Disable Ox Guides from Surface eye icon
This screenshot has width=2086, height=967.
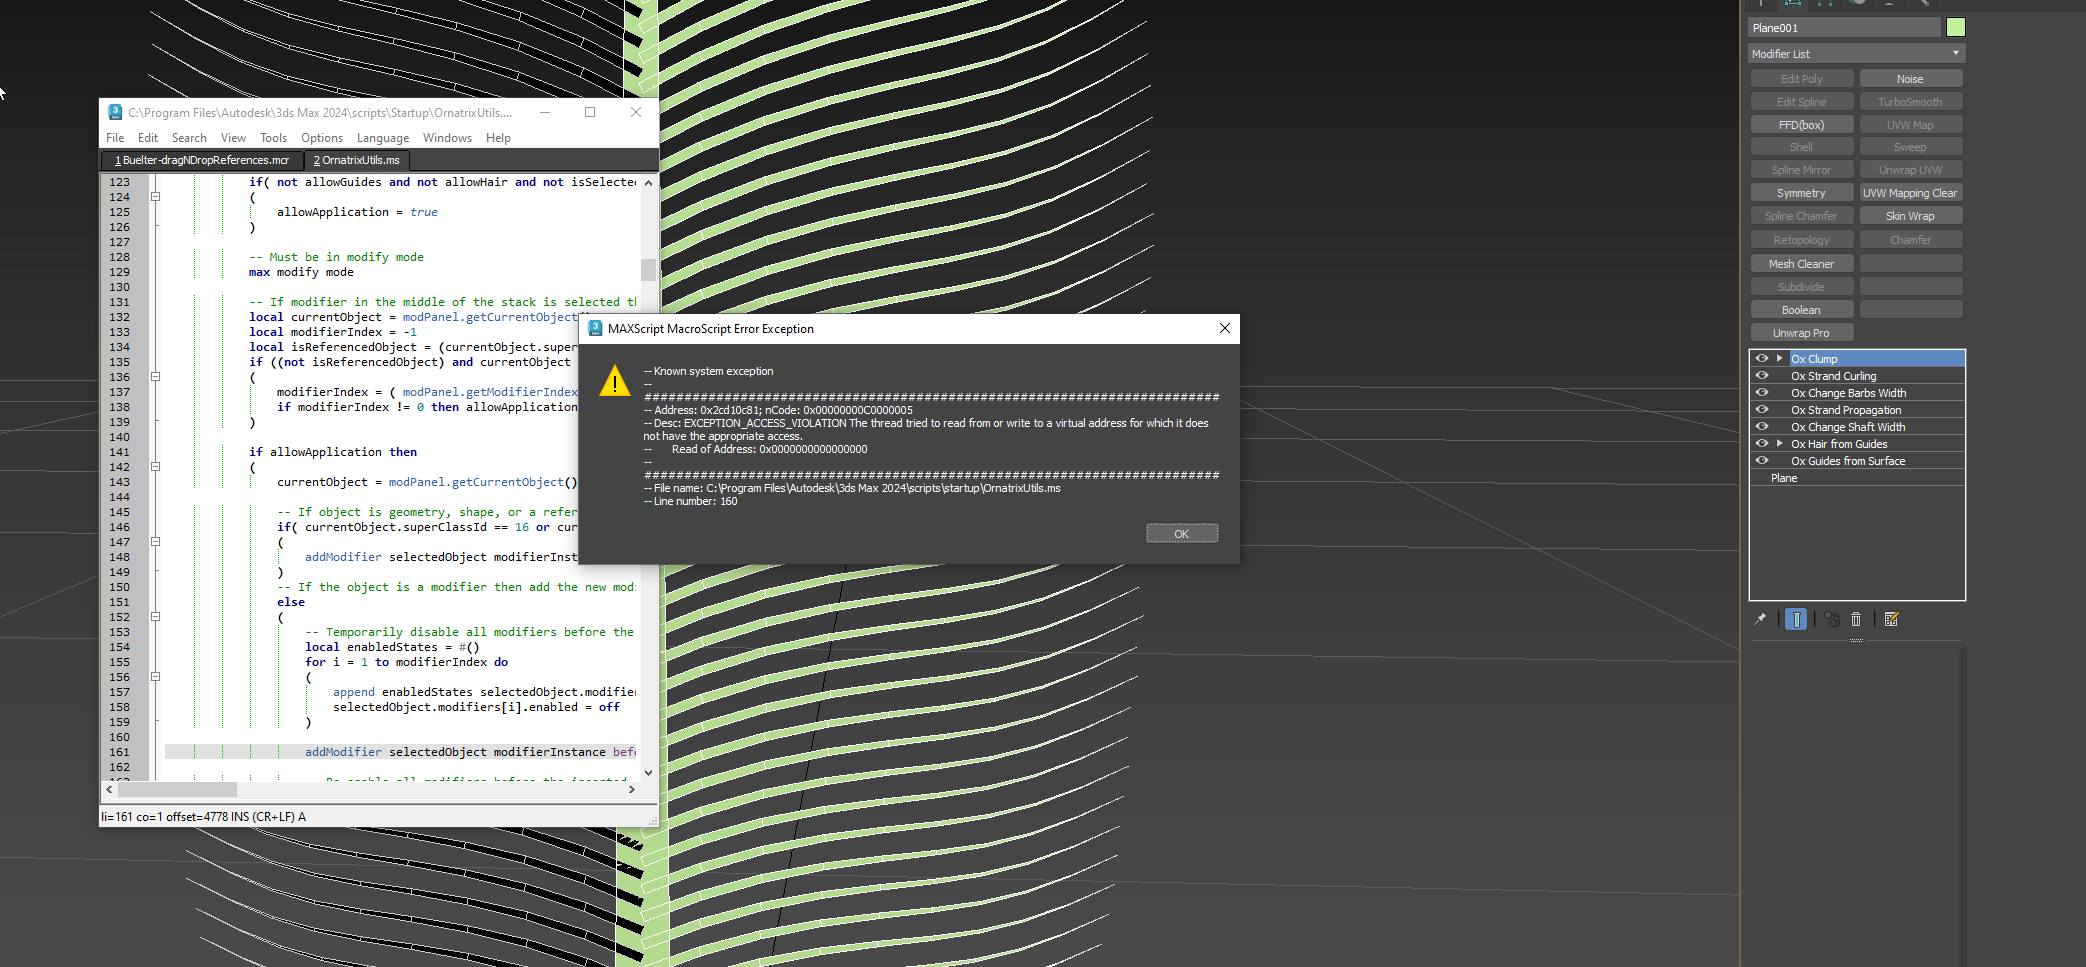[x=1762, y=461]
